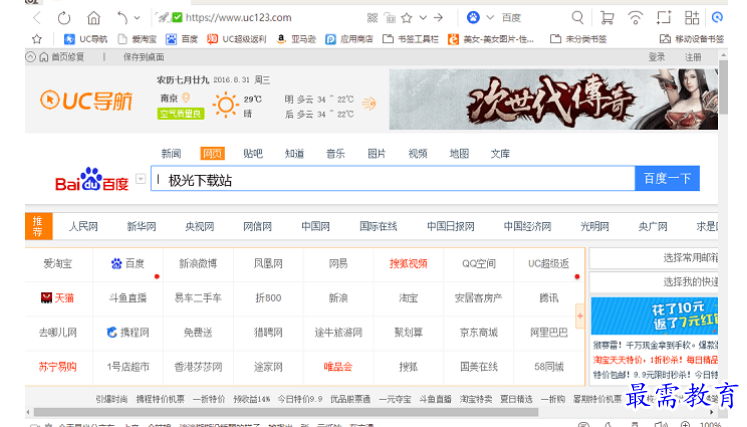This screenshot has width=747, height=427.
Task: Open the extensions grid icon in toolbar
Action: click(692, 18)
